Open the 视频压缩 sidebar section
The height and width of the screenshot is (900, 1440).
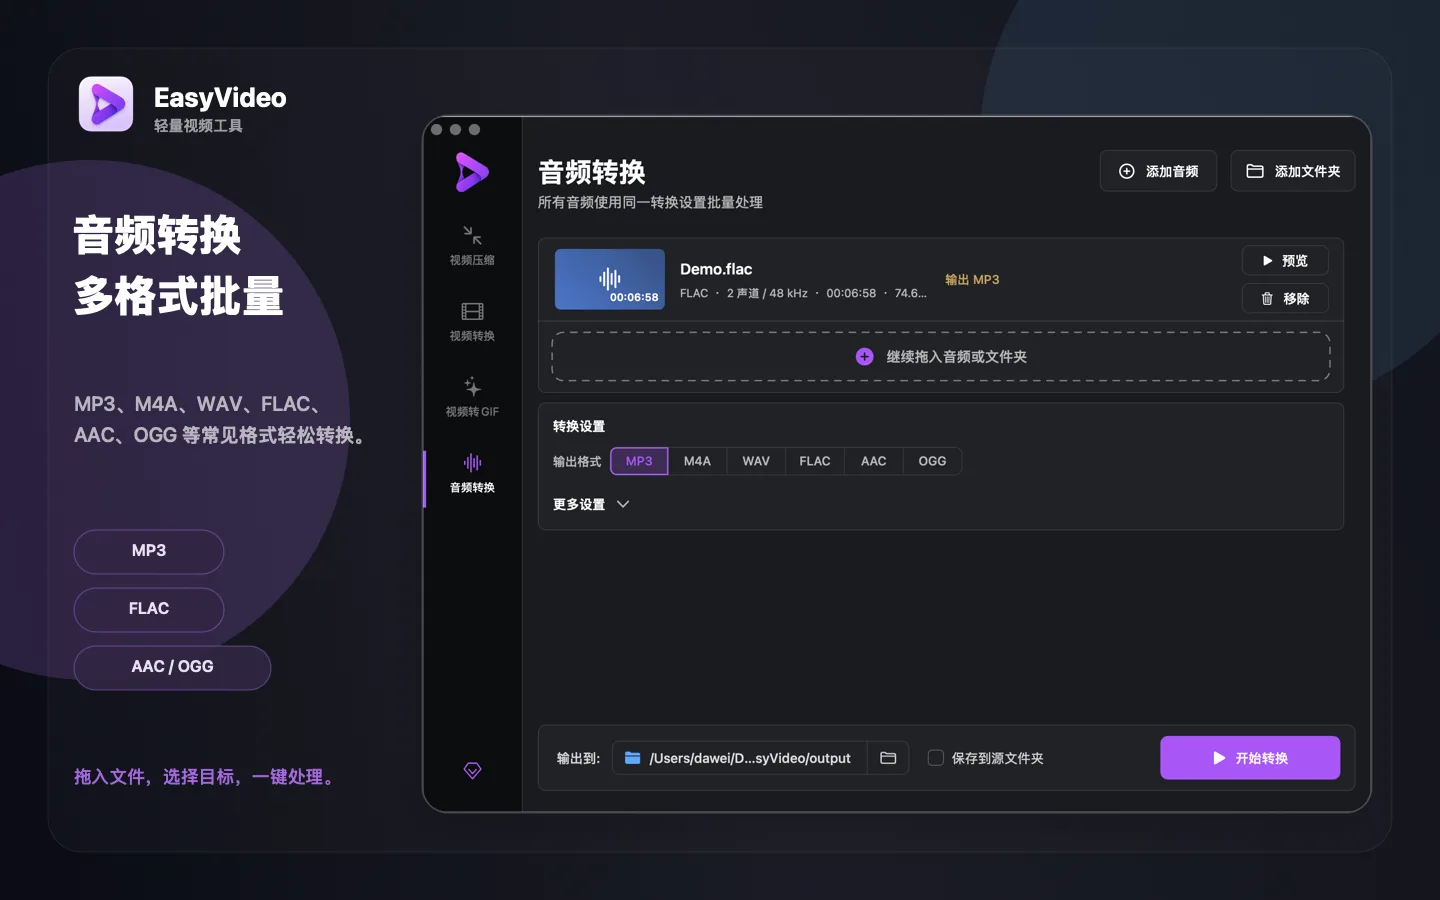[472, 245]
